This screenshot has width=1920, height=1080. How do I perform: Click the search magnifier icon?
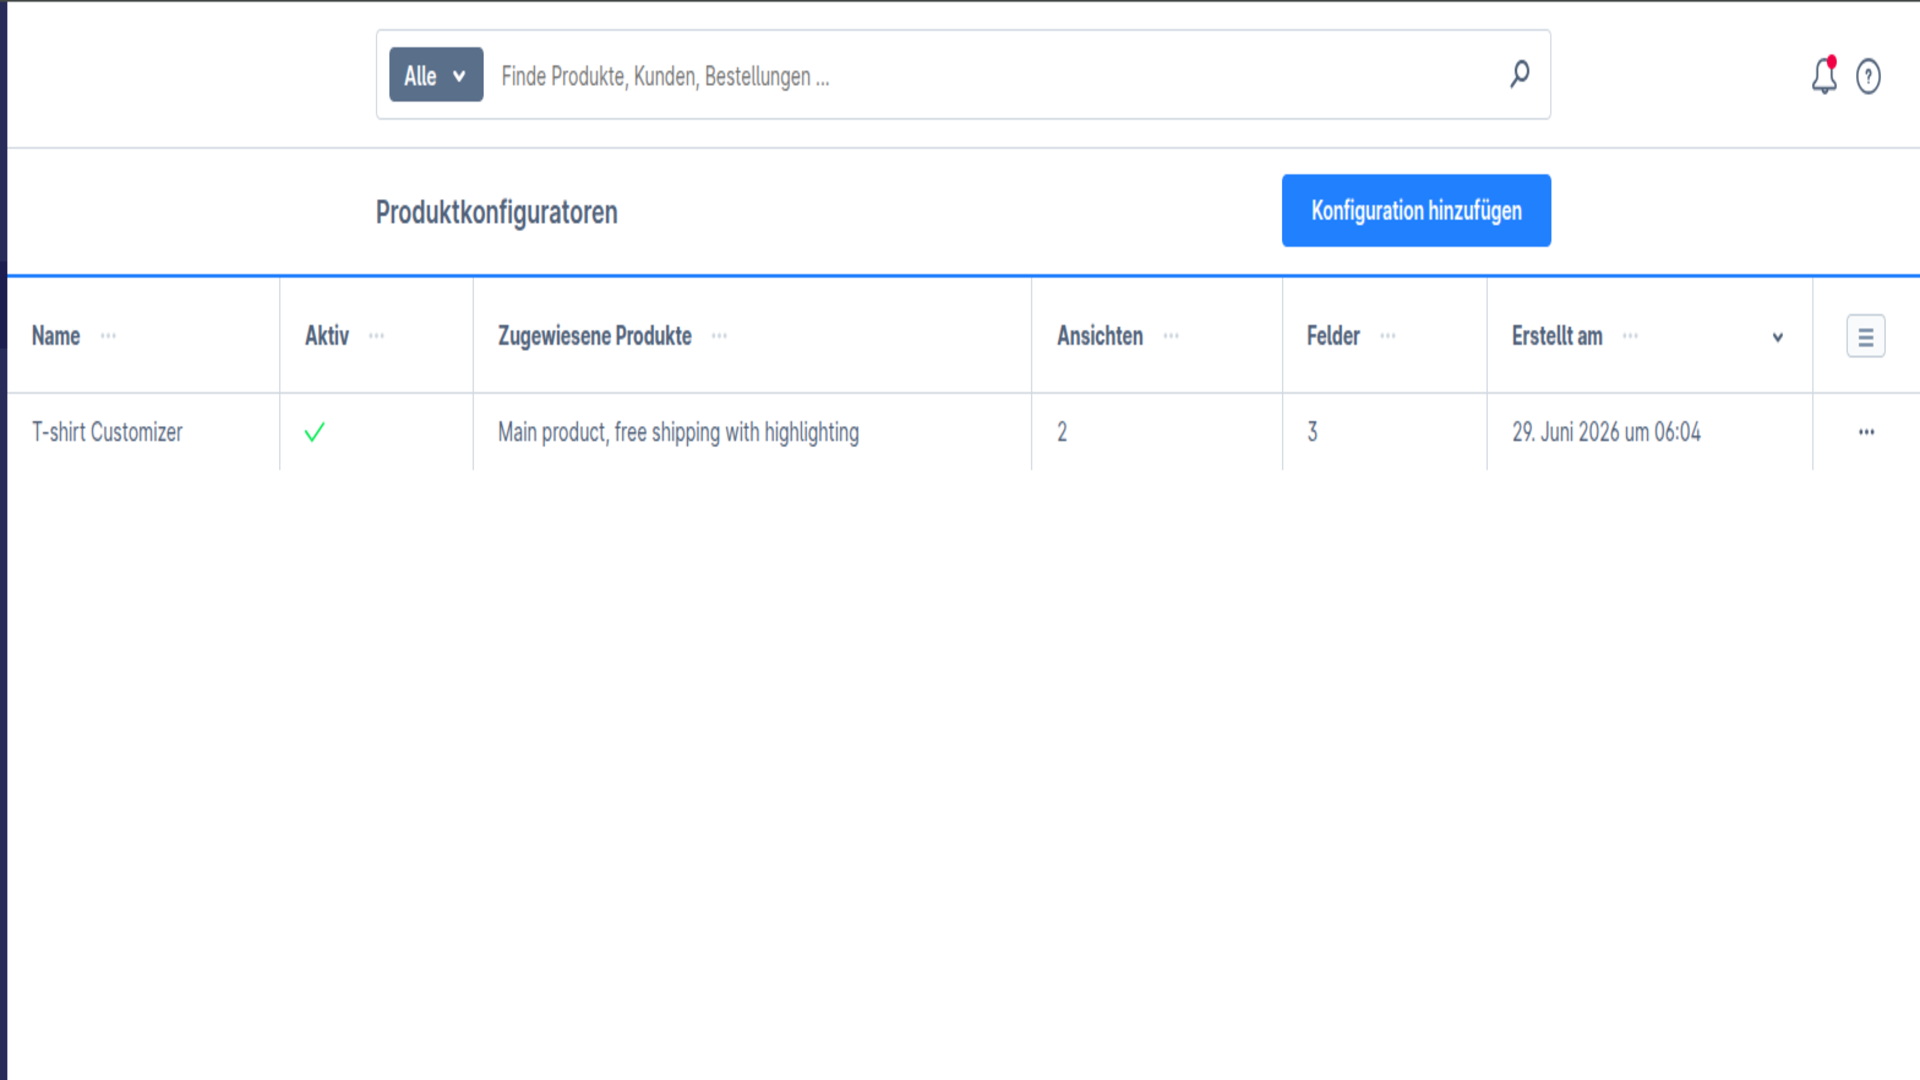[x=1519, y=74]
